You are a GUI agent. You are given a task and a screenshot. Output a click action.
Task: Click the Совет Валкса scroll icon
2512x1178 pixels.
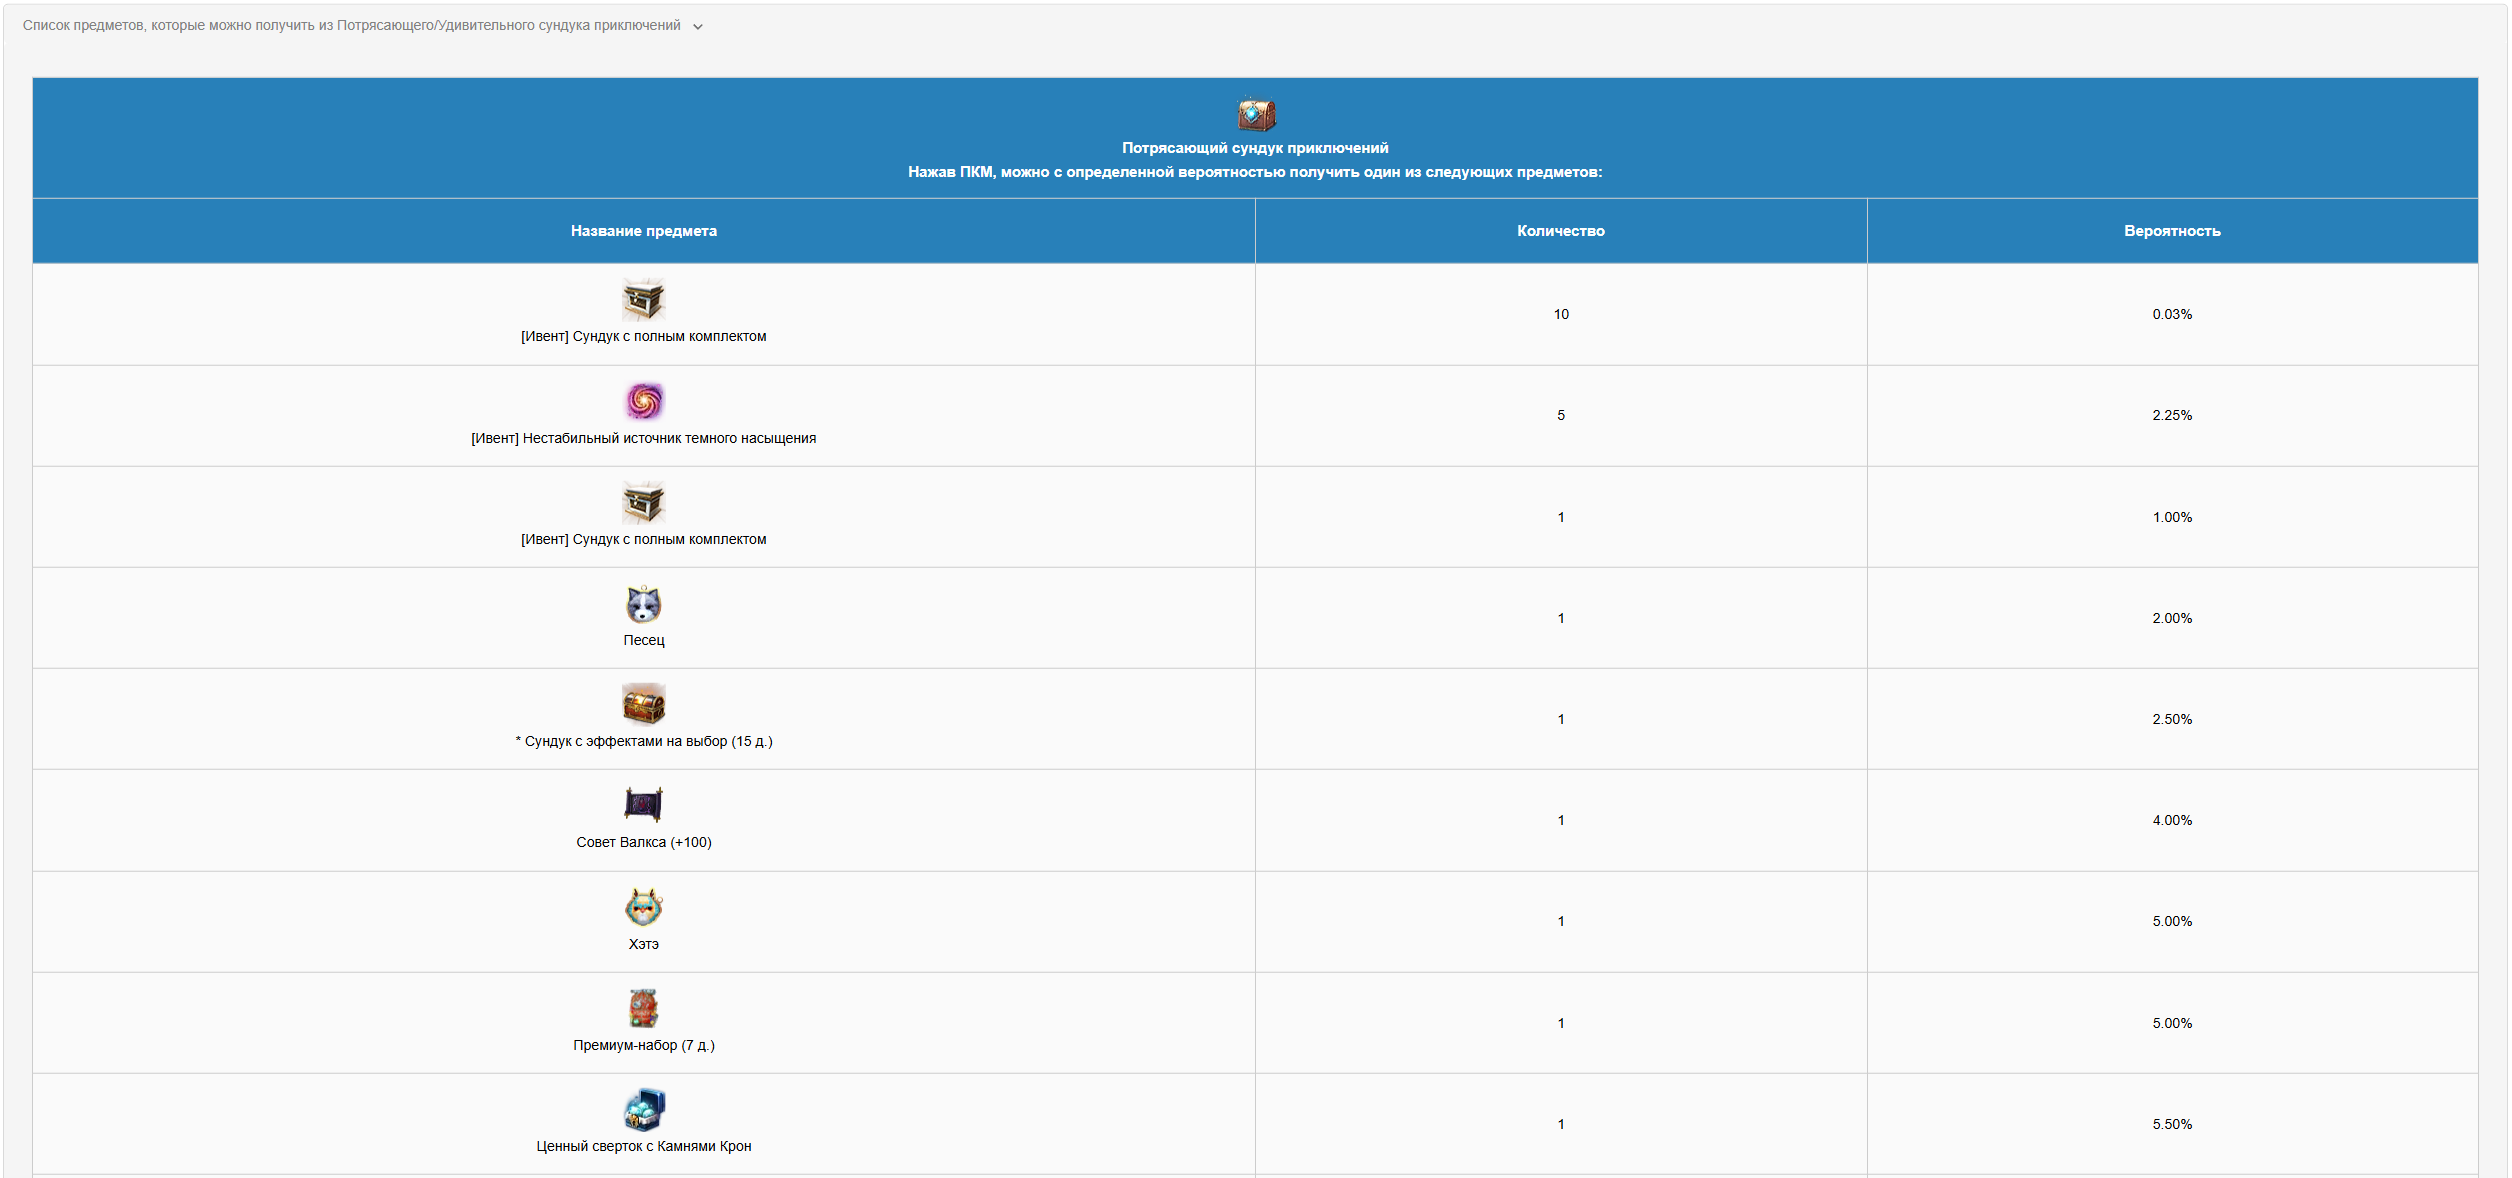coord(643,804)
